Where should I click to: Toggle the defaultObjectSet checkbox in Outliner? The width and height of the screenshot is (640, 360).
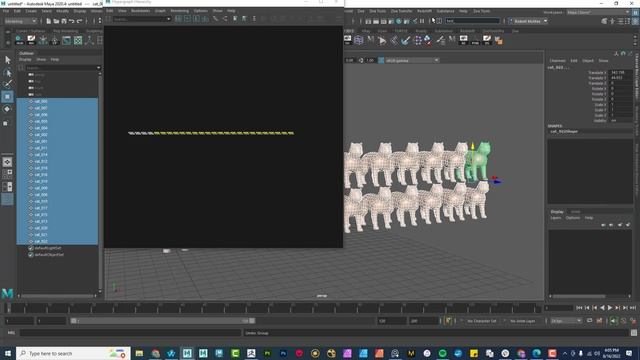[x=31, y=255]
